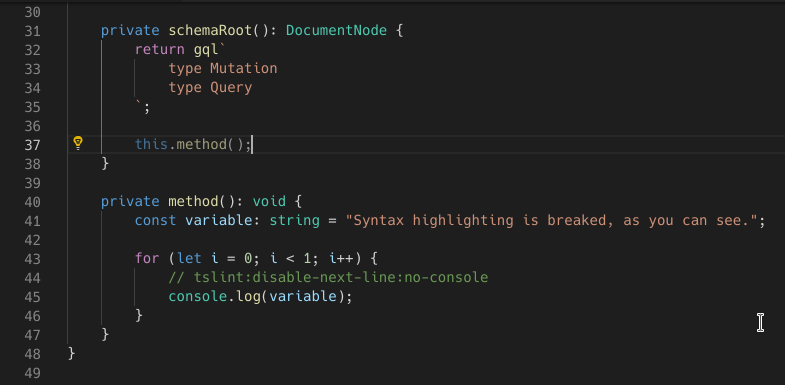Click the 'this' keyword on line 37
Image resolution: width=785 pixels, height=385 pixels.
151,145
